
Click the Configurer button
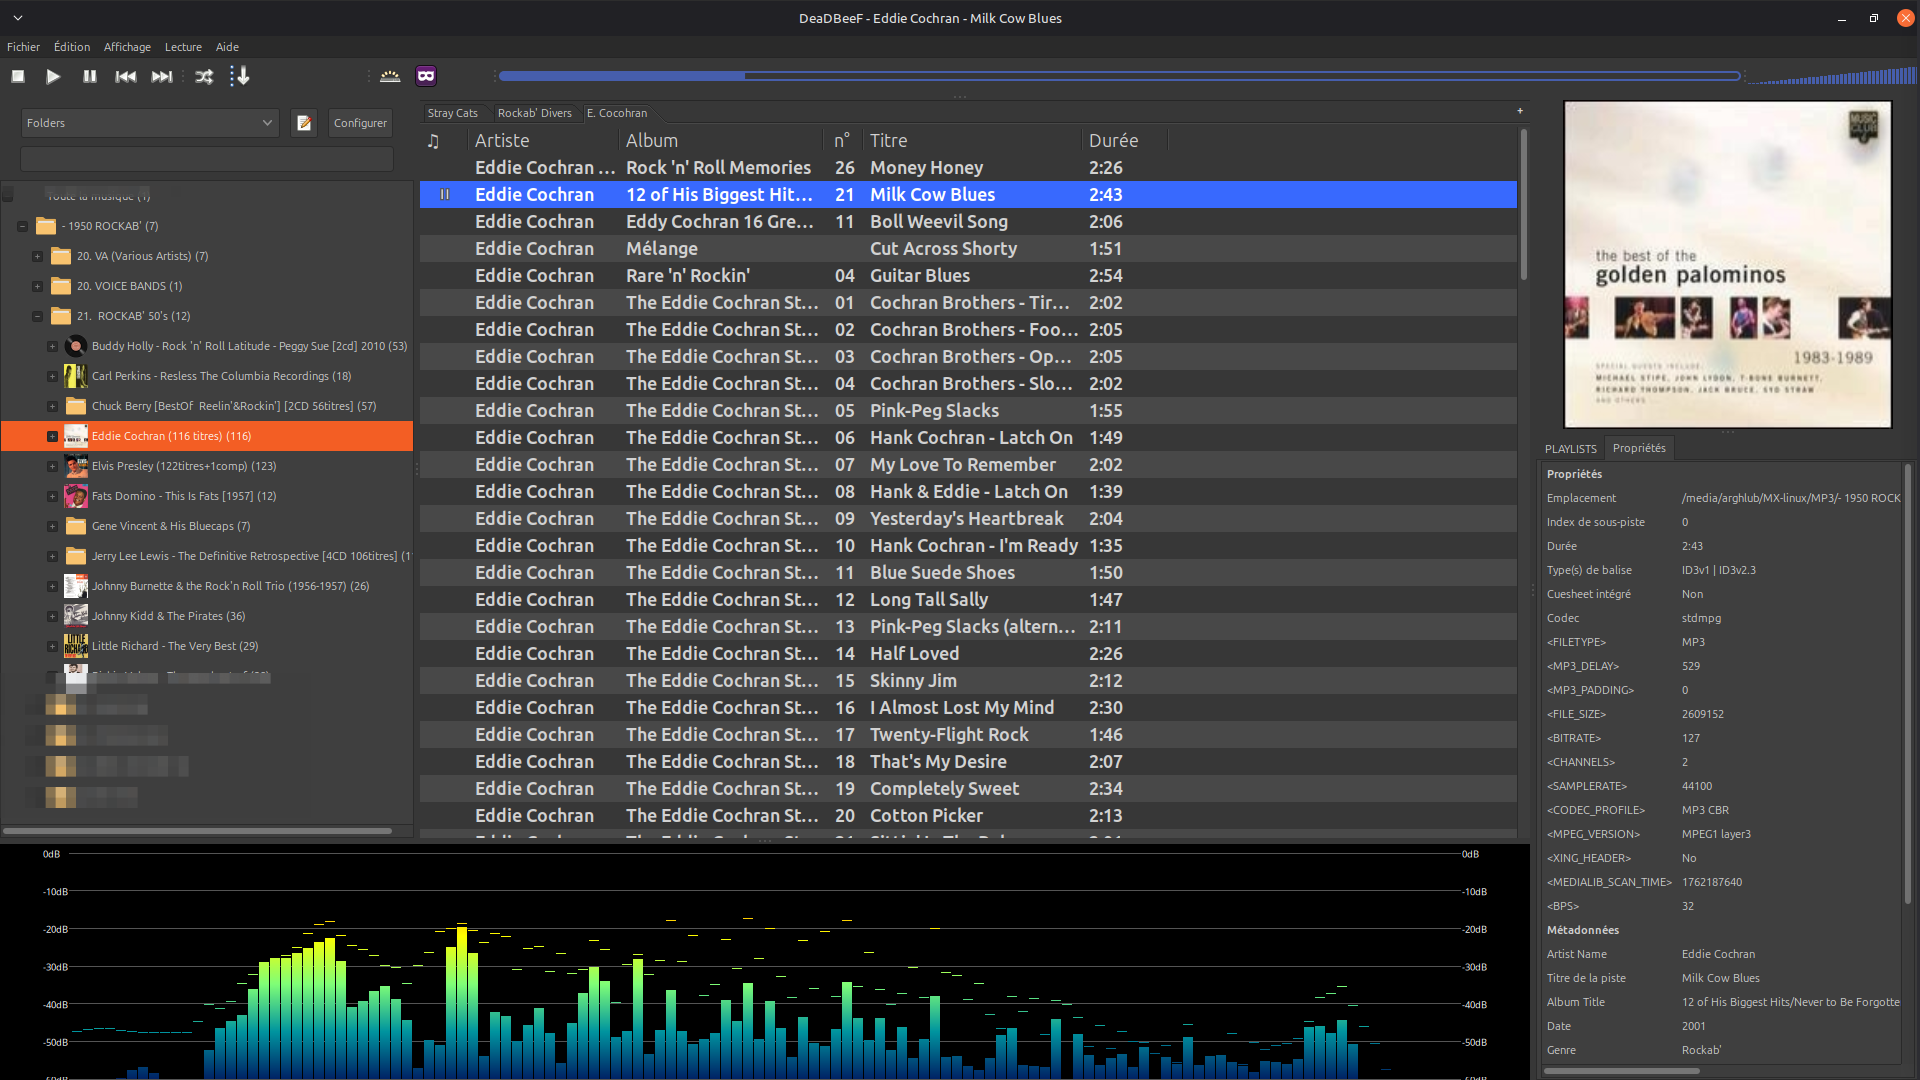point(360,123)
